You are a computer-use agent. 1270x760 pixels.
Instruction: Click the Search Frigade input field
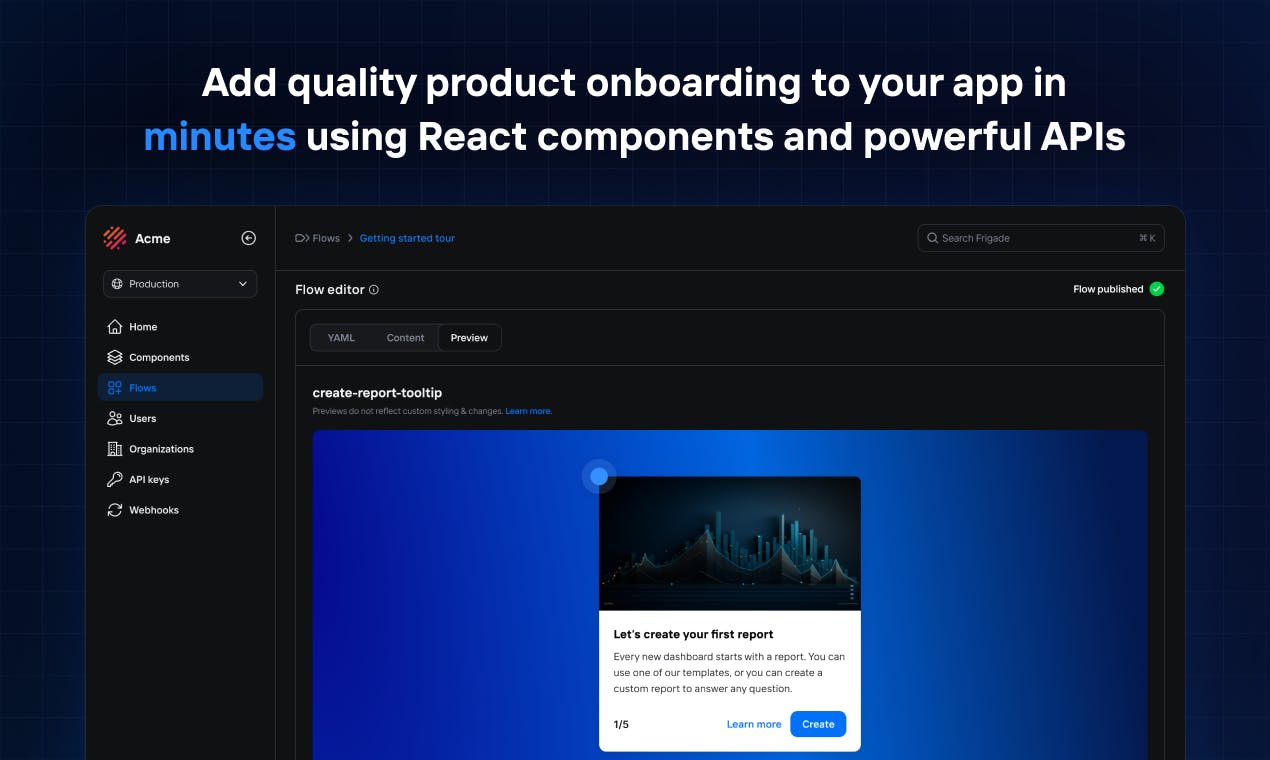(x=1041, y=238)
